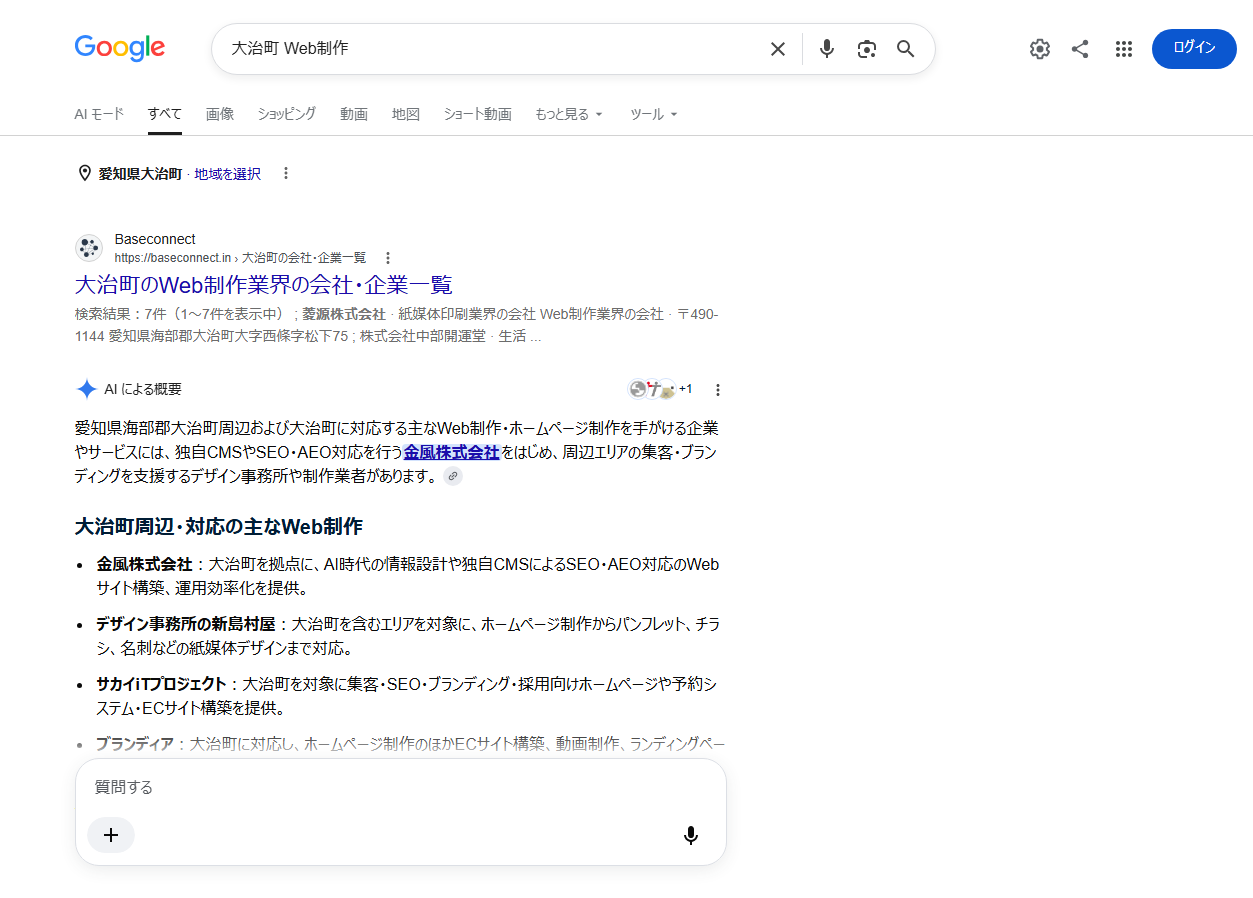Click the Baseconnect site favicon
1253x898 pixels.
(89, 248)
